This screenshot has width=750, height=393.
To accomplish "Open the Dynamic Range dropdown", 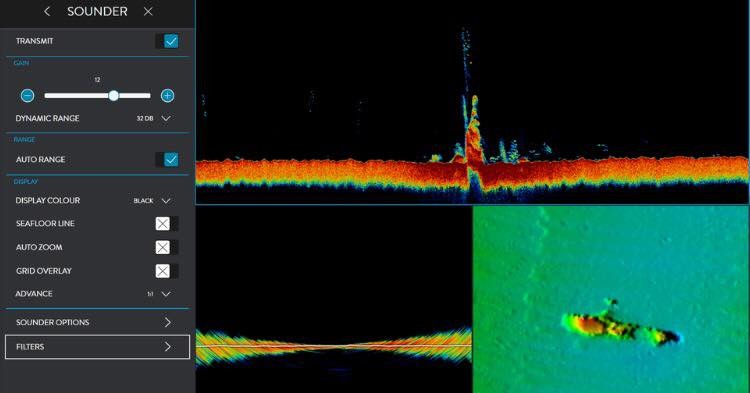I will [166, 118].
